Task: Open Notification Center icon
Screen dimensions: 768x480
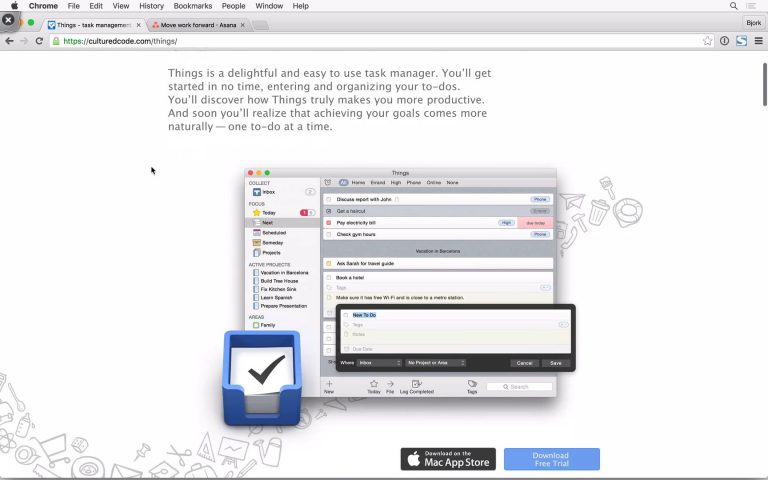Action: (751, 6)
